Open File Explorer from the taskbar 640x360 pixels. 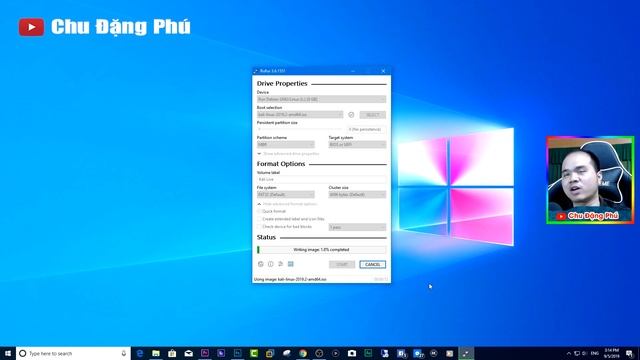click(156, 353)
